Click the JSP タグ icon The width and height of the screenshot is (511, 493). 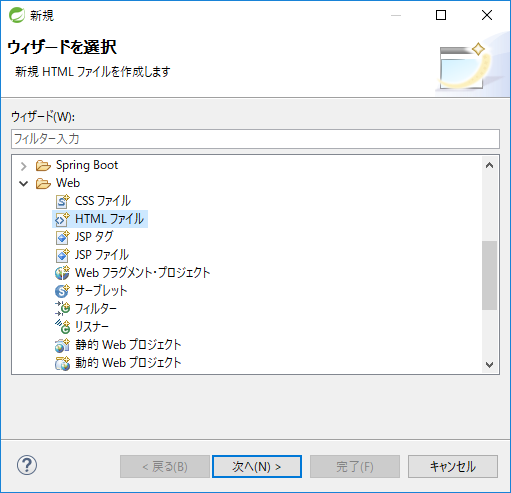tap(62, 237)
